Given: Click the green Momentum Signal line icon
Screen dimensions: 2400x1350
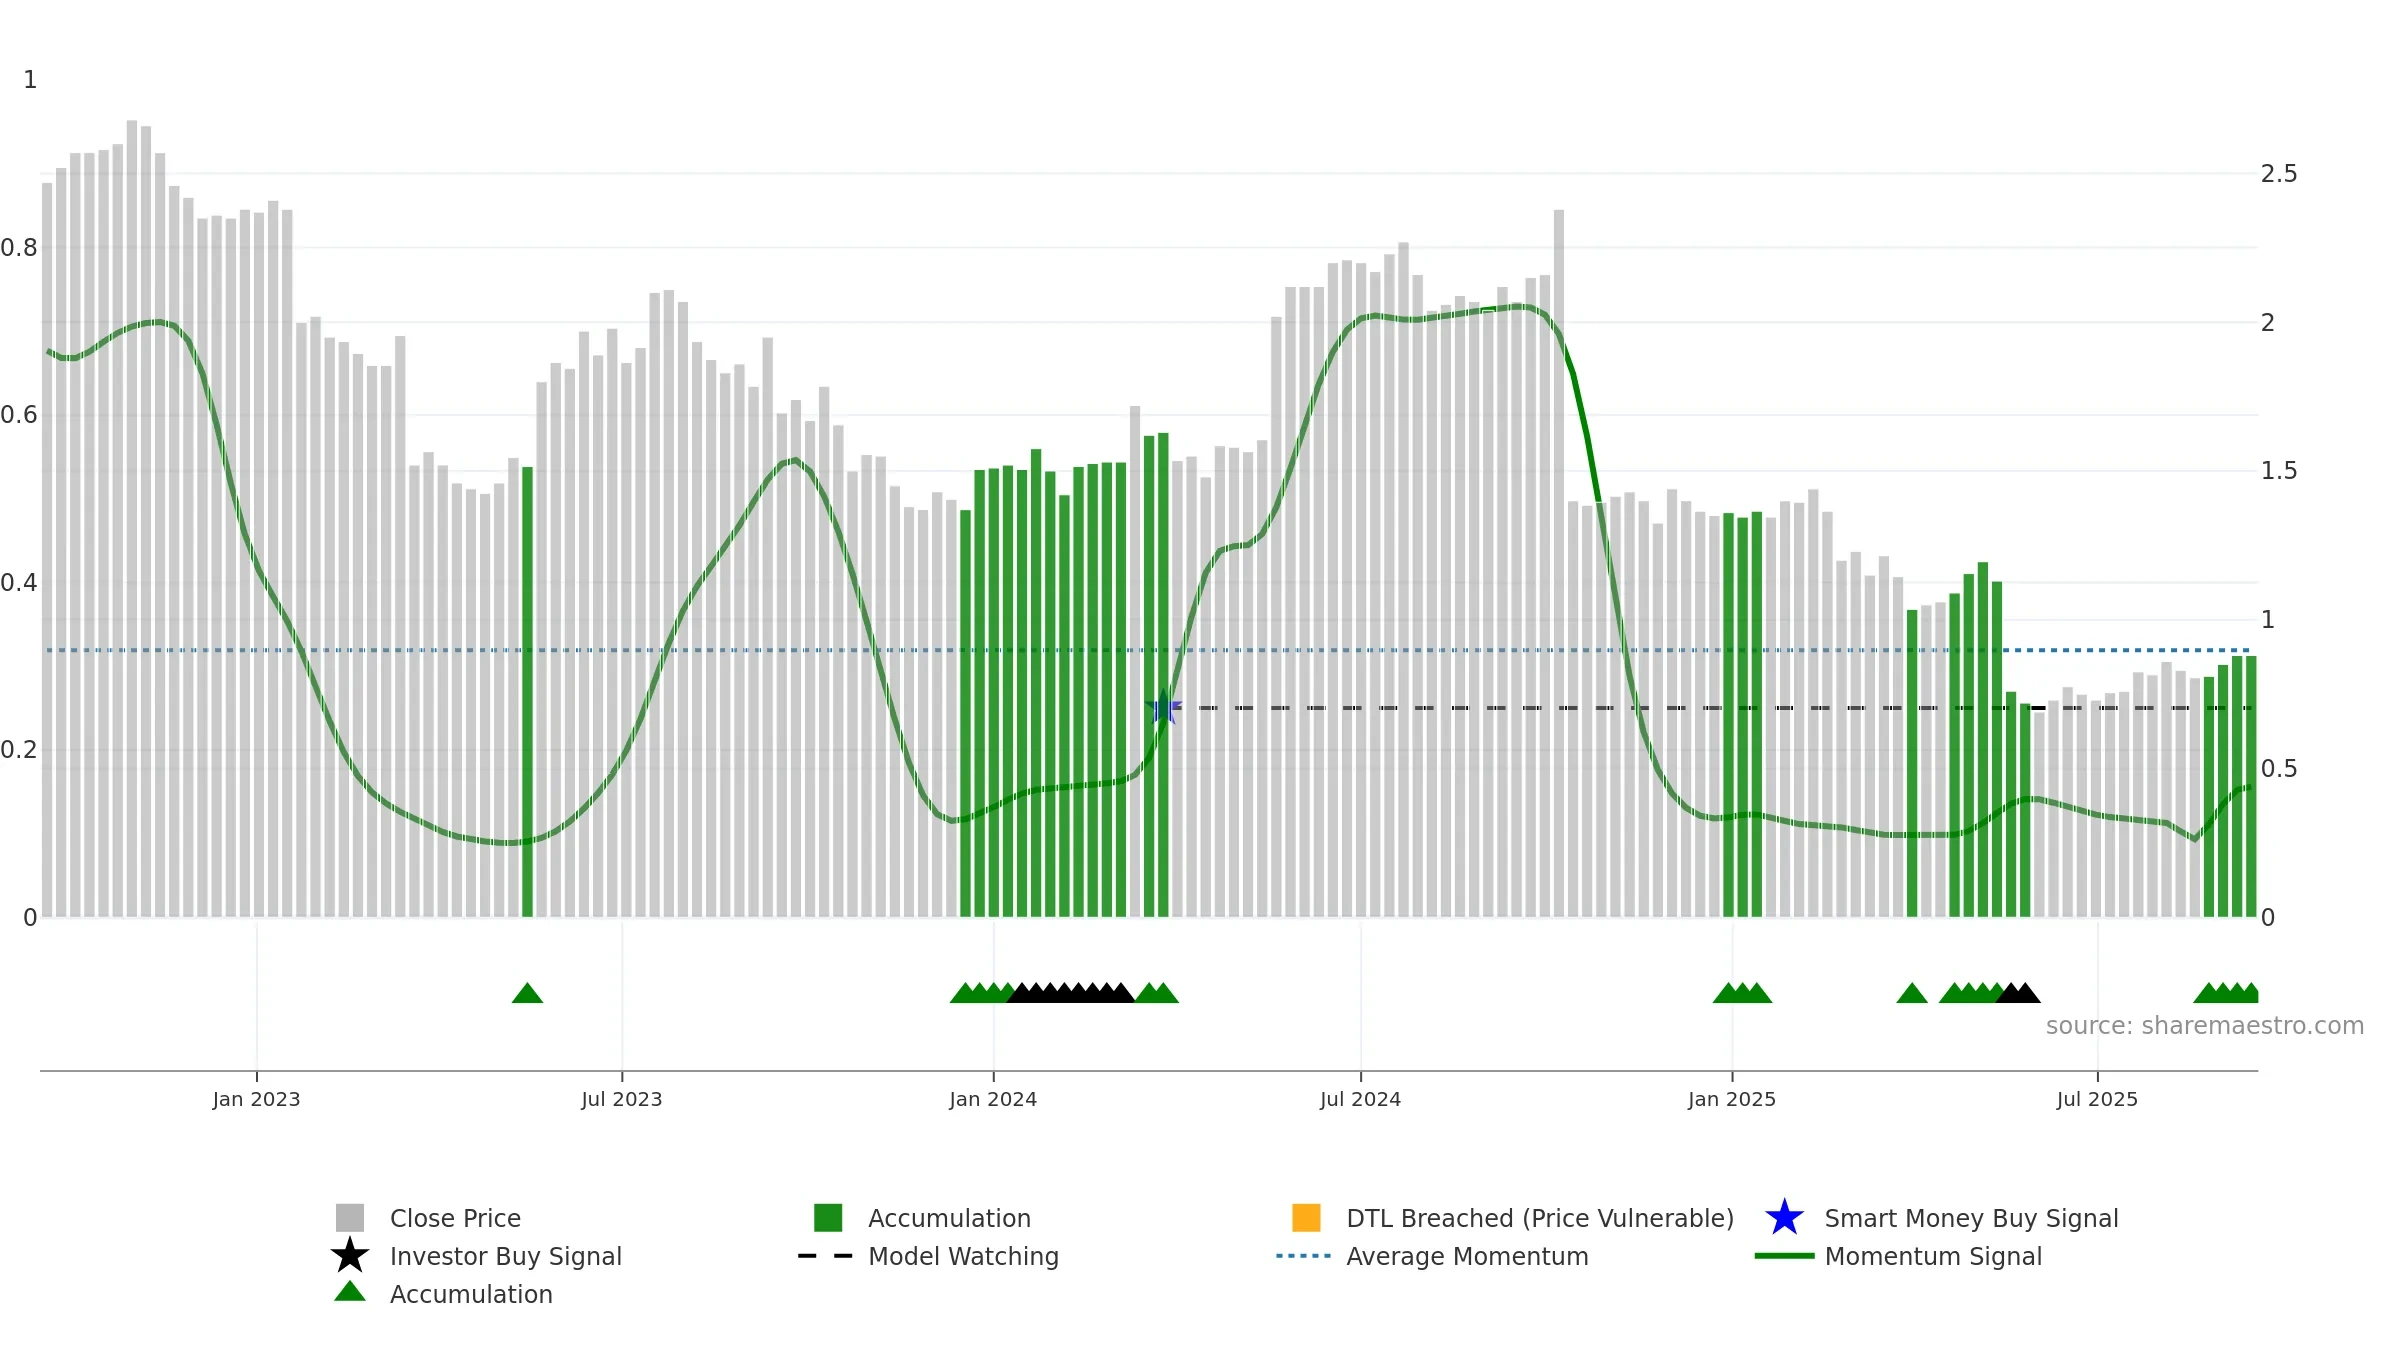Looking at the screenshot, I should 1784,1256.
